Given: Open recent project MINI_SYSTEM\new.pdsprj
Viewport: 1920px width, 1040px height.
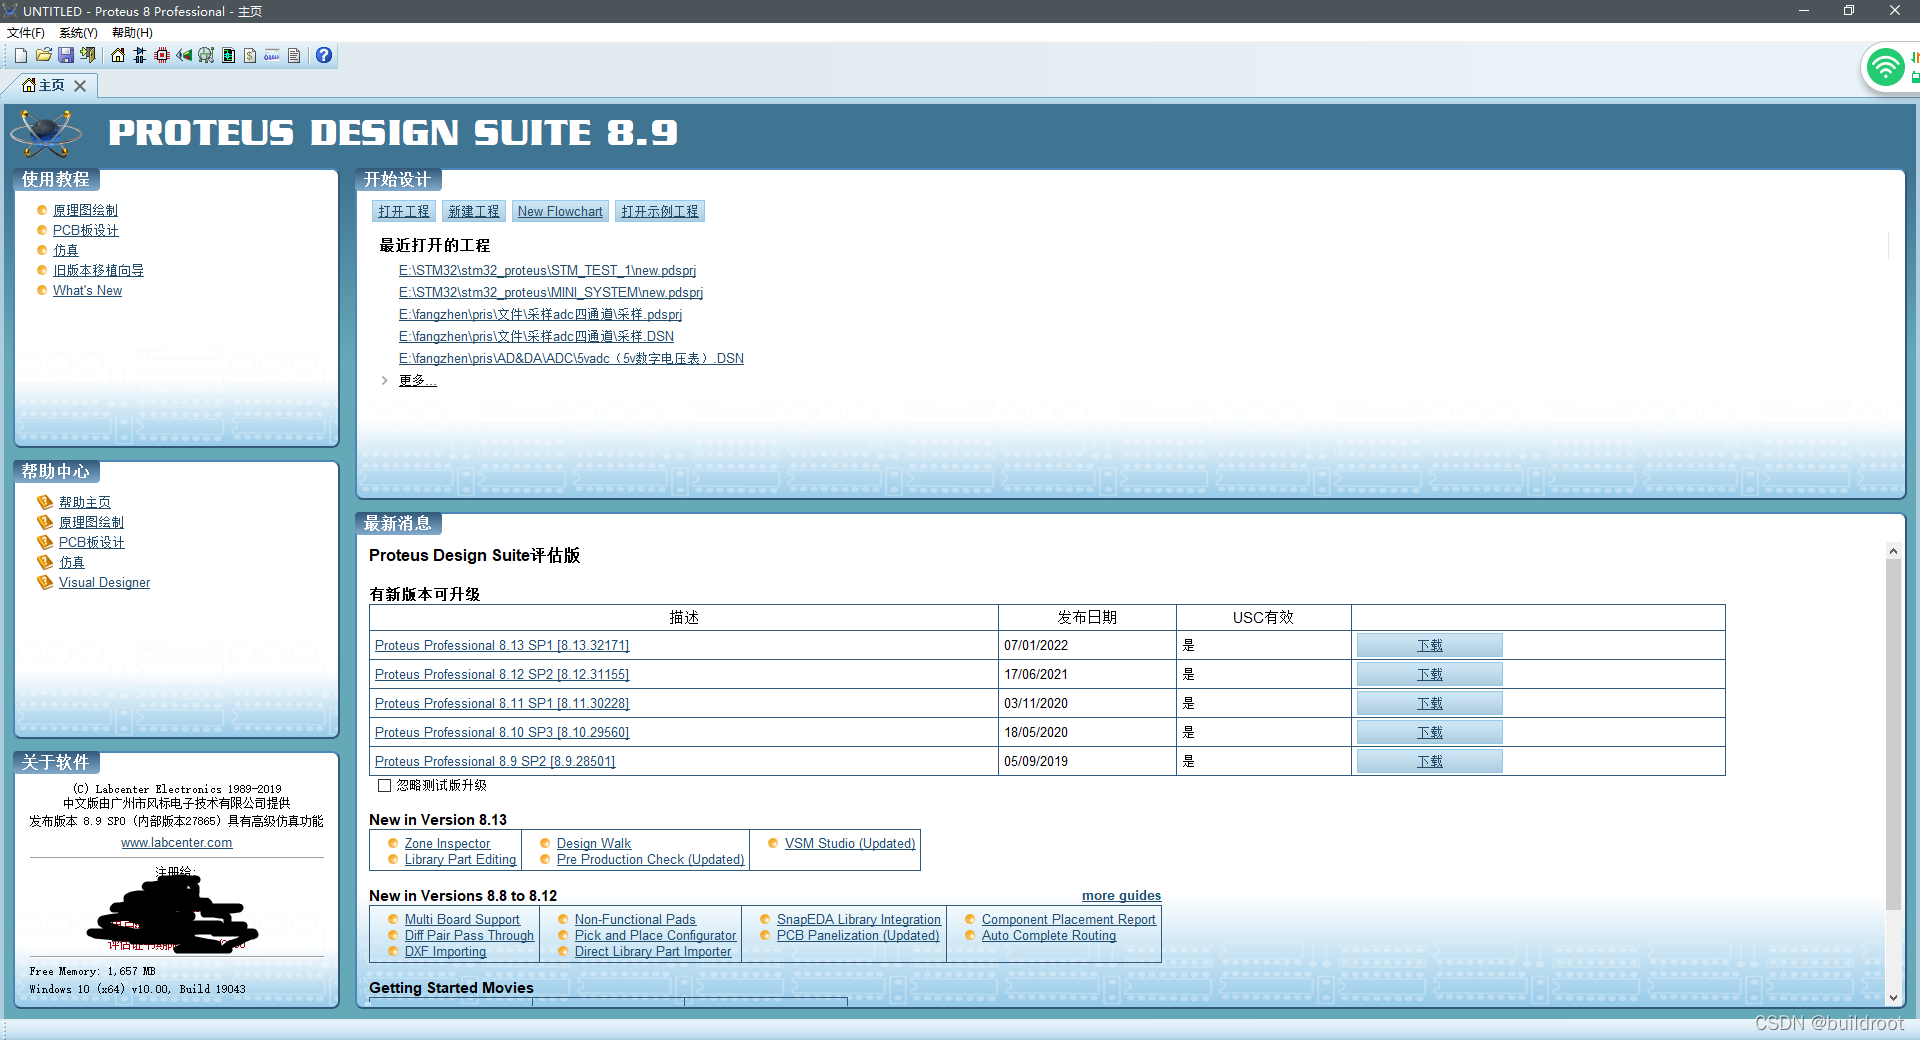Looking at the screenshot, I should 551,293.
